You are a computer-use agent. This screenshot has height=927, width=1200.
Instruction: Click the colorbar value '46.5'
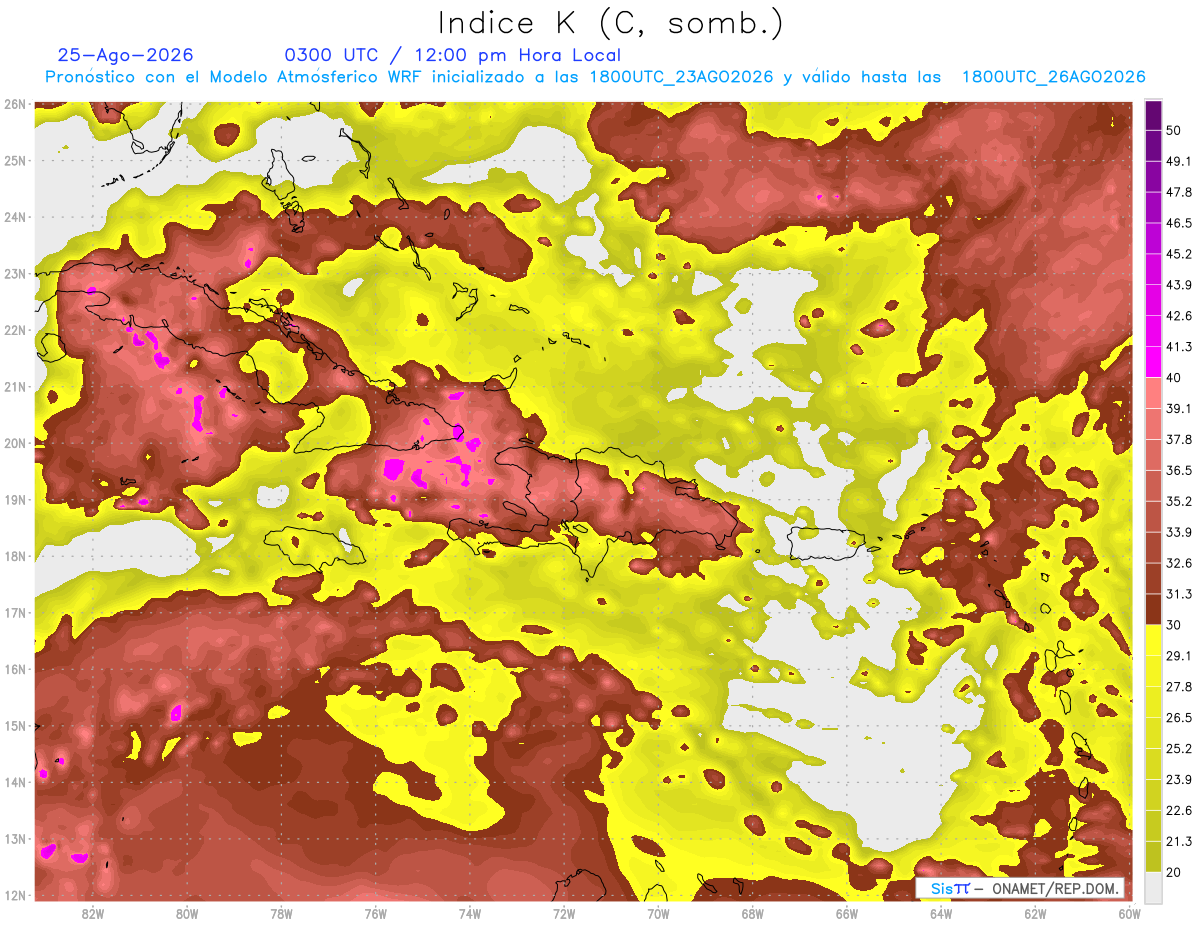coord(1179,223)
